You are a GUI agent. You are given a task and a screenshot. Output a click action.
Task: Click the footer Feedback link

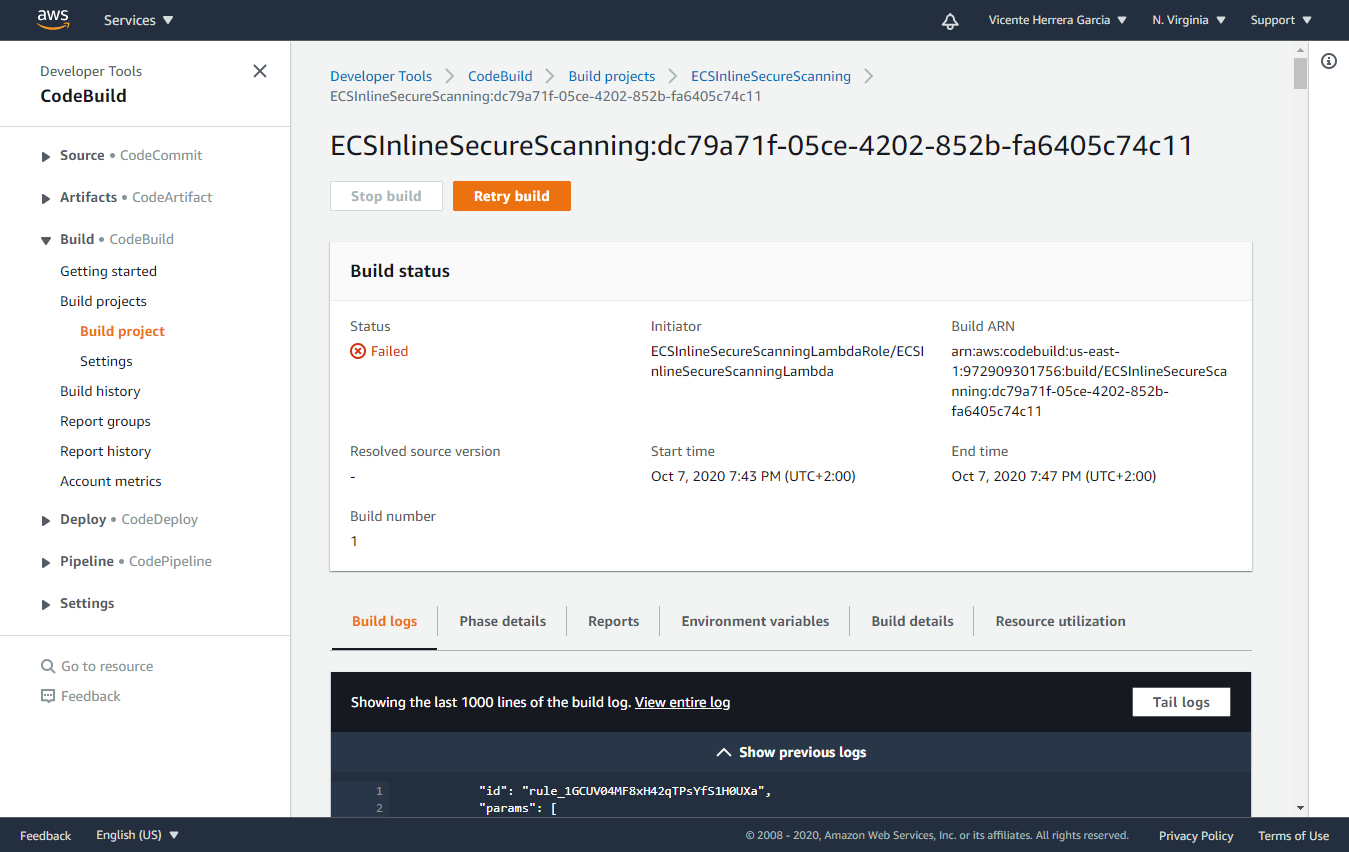46,835
